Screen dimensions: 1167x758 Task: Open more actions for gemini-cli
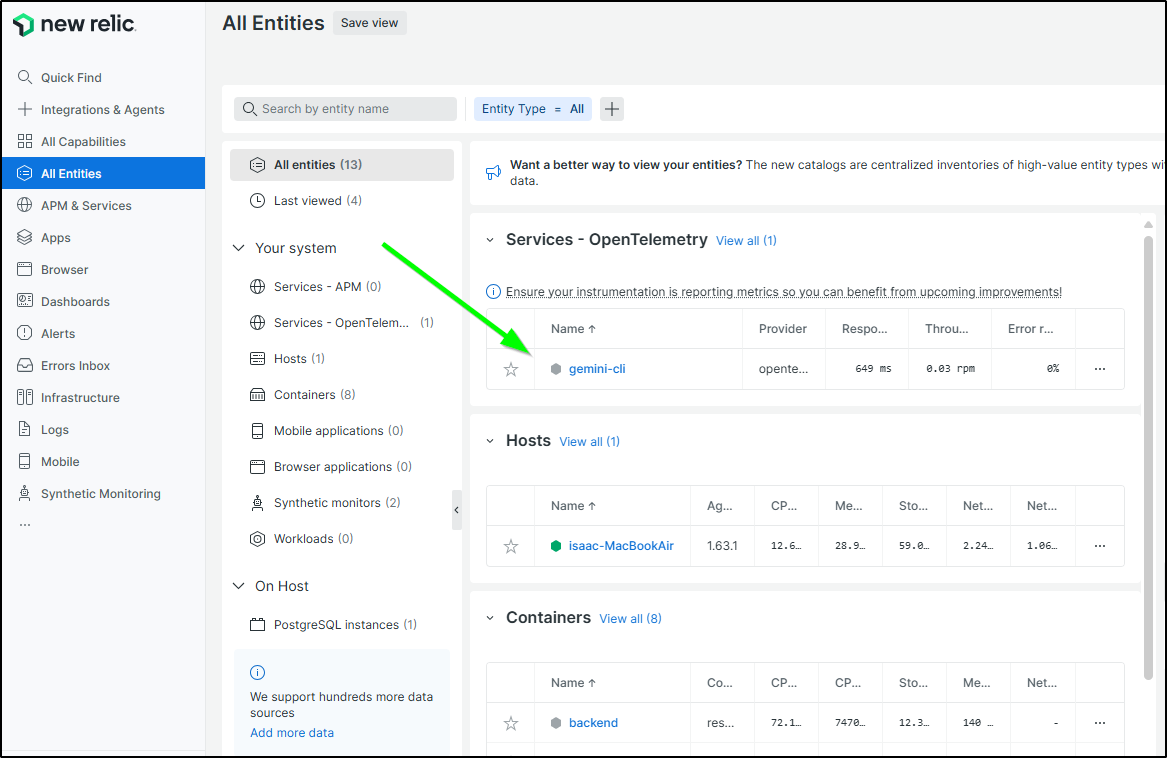(x=1099, y=369)
